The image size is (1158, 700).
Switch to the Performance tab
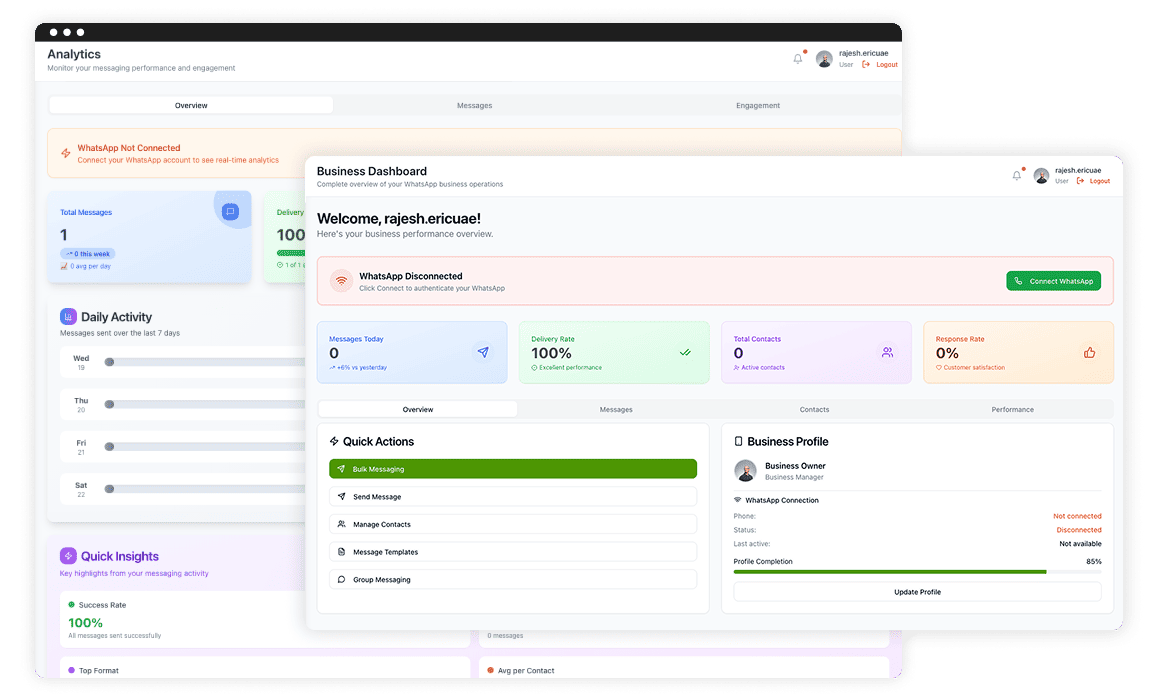pos(1012,409)
